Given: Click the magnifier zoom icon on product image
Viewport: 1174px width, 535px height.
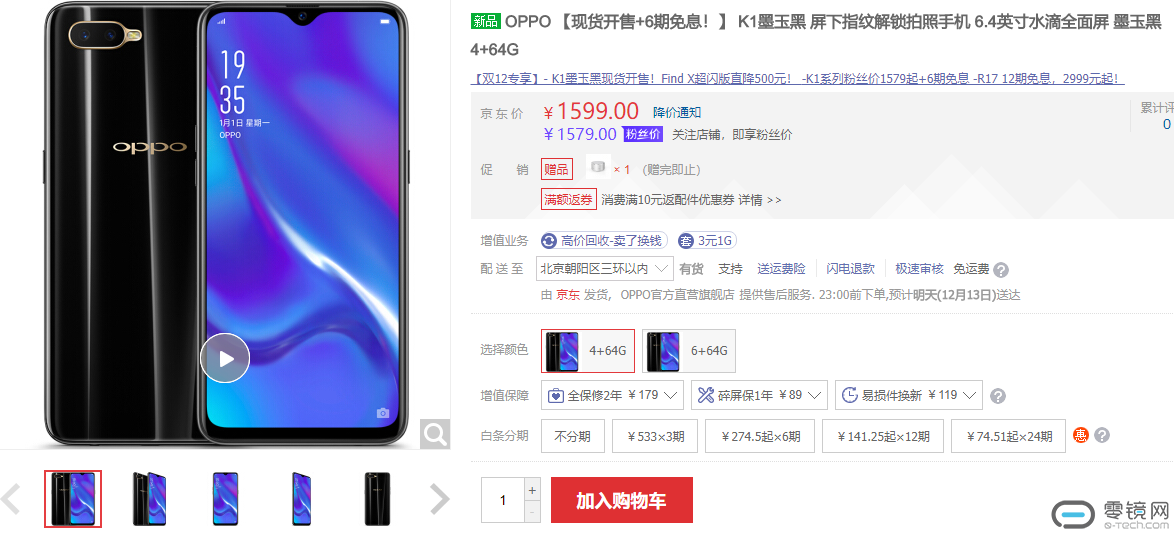Looking at the screenshot, I should (x=435, y=433).
